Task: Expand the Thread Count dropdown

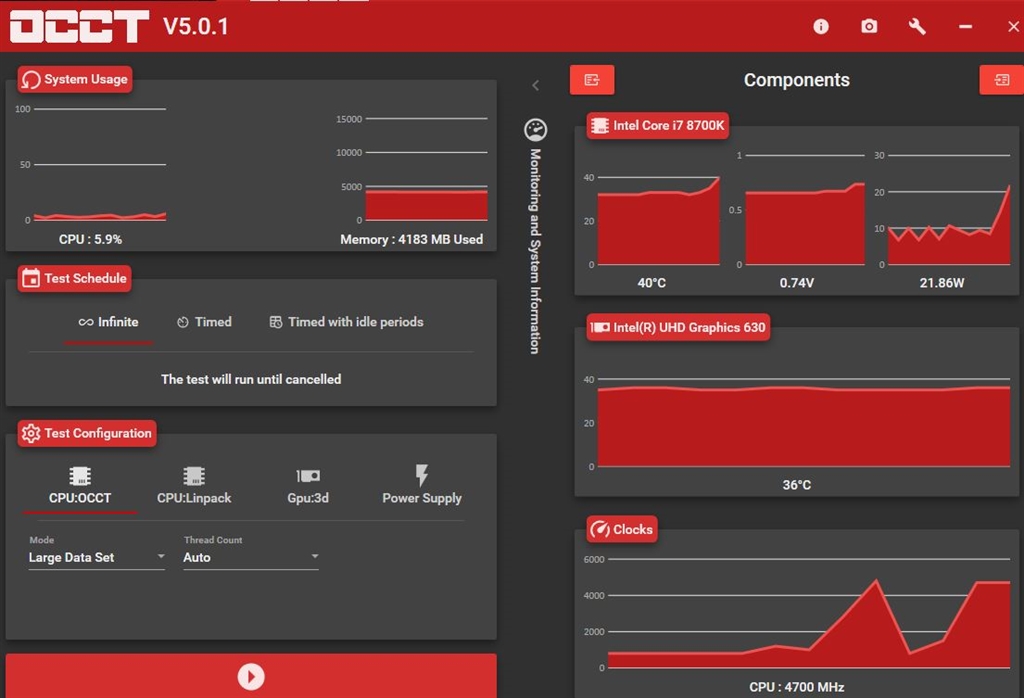Action: [251, 557]
